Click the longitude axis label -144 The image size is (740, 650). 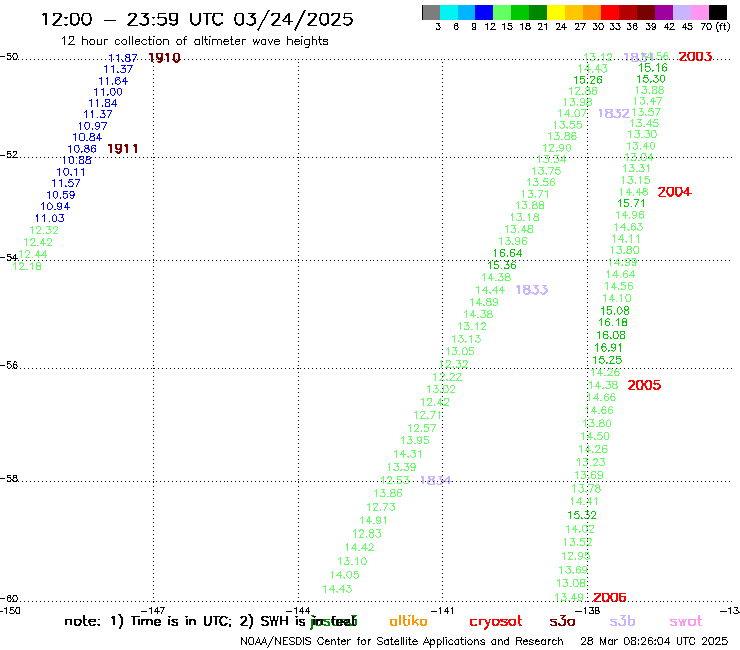tap(298, 611)
